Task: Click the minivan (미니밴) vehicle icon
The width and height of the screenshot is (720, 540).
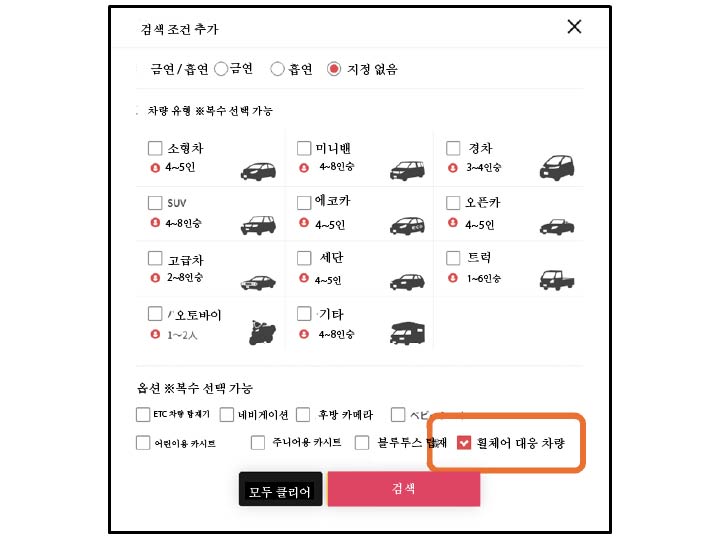Action: [x=407, y=170]
